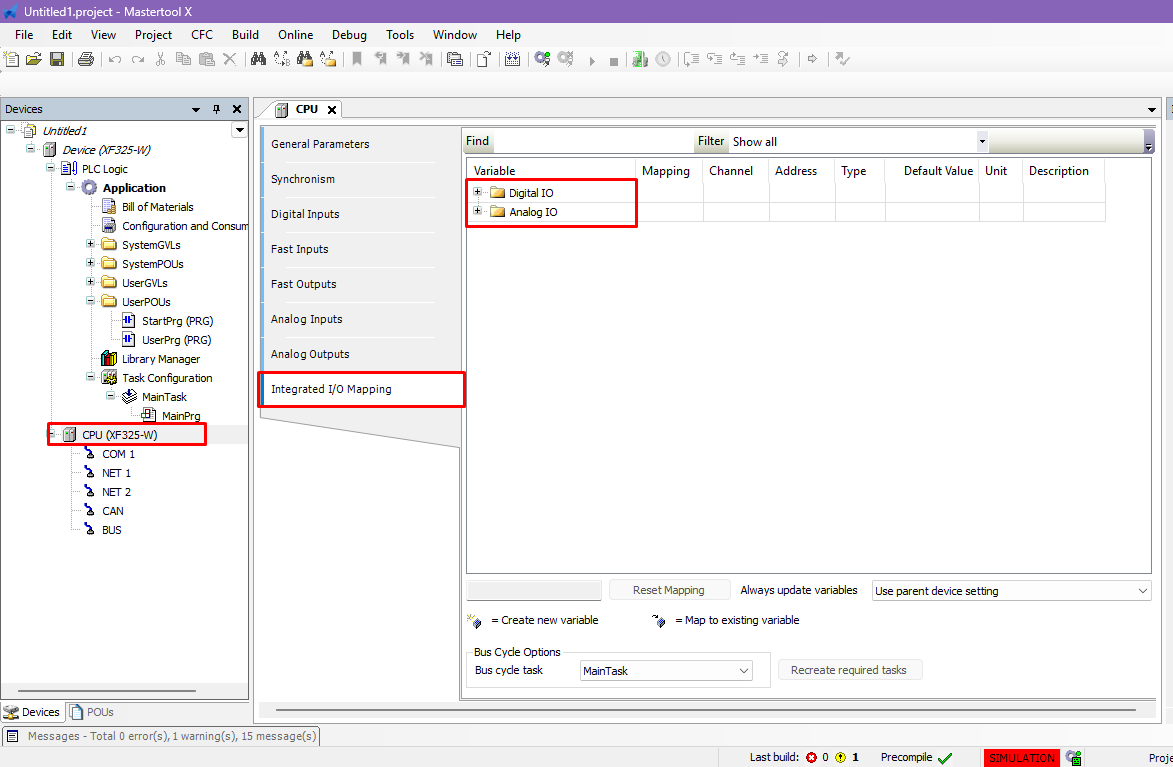1173x767 pixels.
Task: Select NET 1 in the device tree
Action: click(x=116, y=473)
